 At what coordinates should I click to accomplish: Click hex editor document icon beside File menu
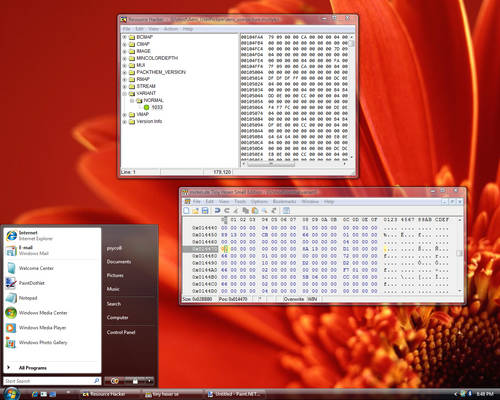pos(188,202)
